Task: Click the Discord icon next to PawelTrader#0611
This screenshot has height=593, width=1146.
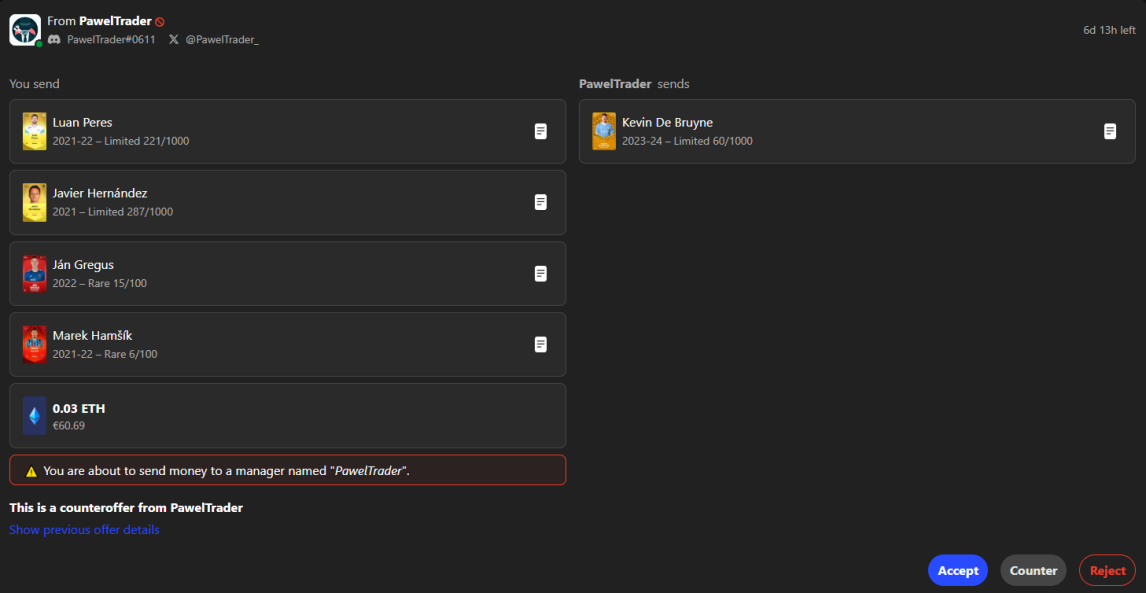Action: click(54, 39)
